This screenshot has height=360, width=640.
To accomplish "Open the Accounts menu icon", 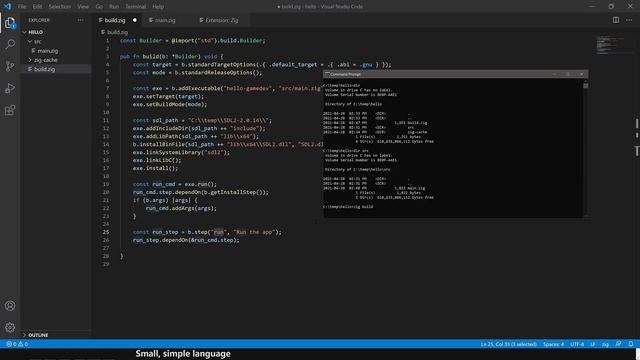I will tap(10, 306).
